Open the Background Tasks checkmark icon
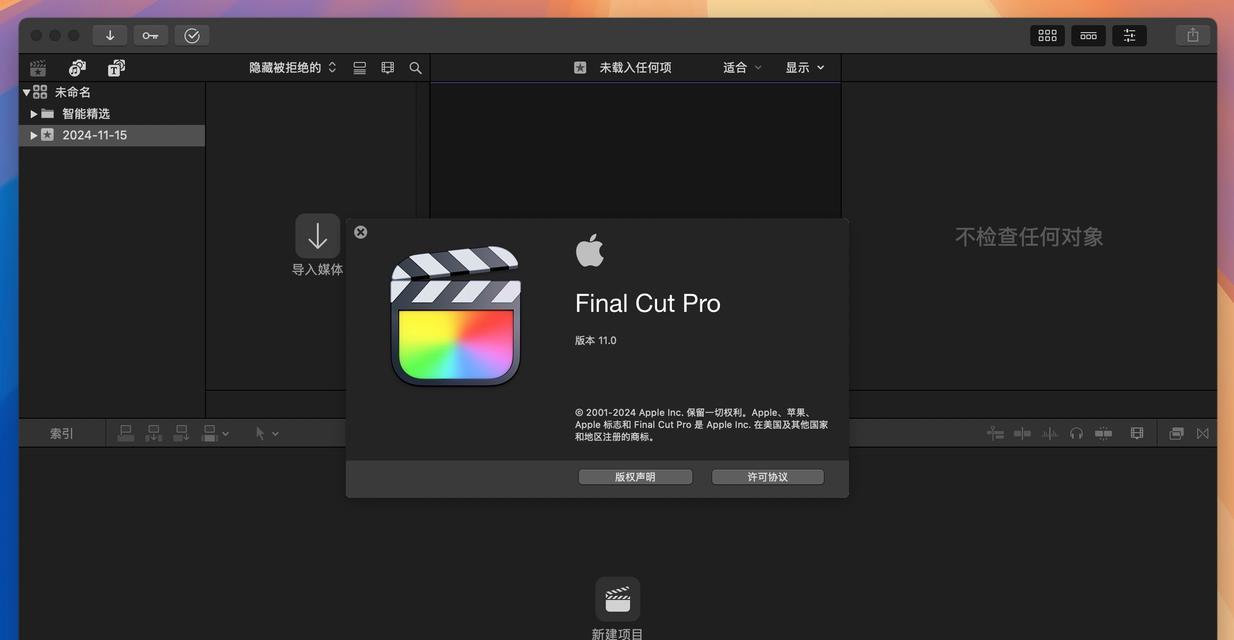 coord(192,35)
